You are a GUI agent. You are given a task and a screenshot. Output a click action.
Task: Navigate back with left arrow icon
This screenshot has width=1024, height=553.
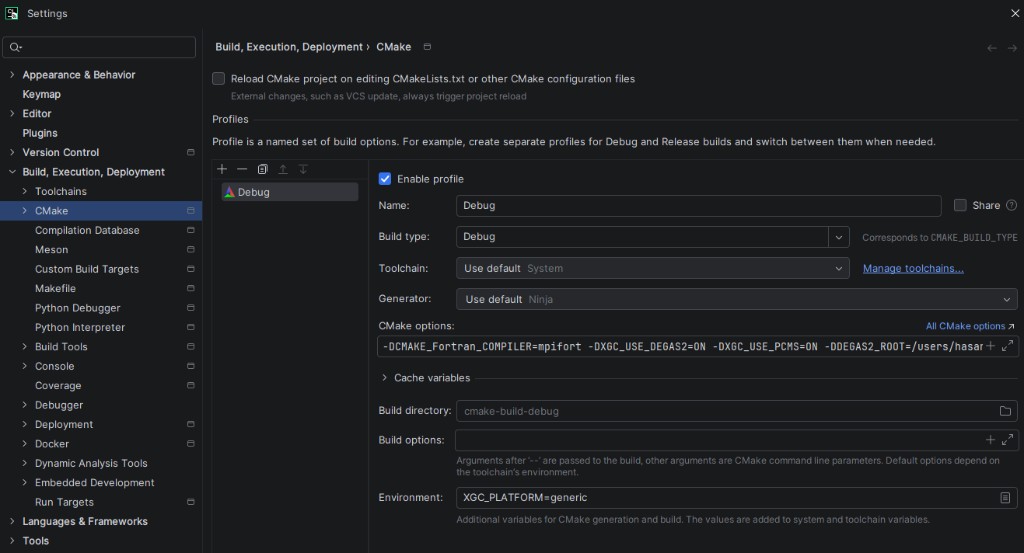[992, 48]
